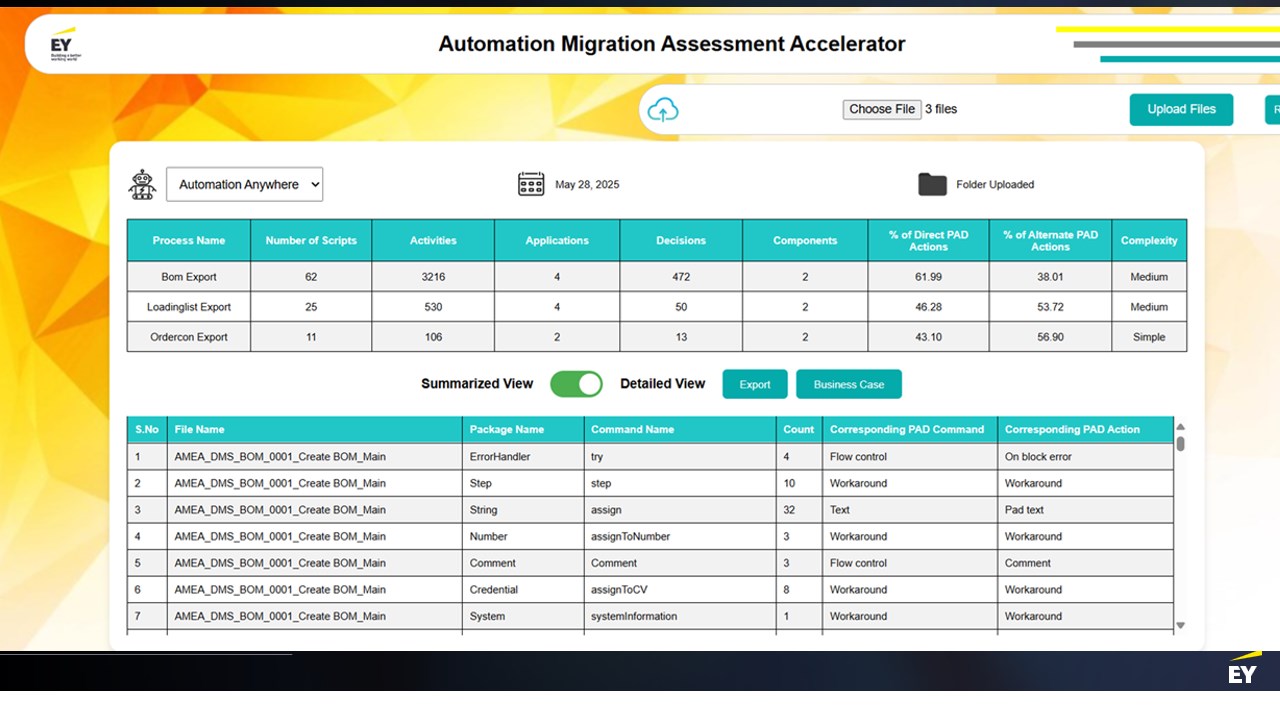Screen dimensions: 1280x720
Task: Open the Automation Anywhere dropdown
Action: point(244,184)
